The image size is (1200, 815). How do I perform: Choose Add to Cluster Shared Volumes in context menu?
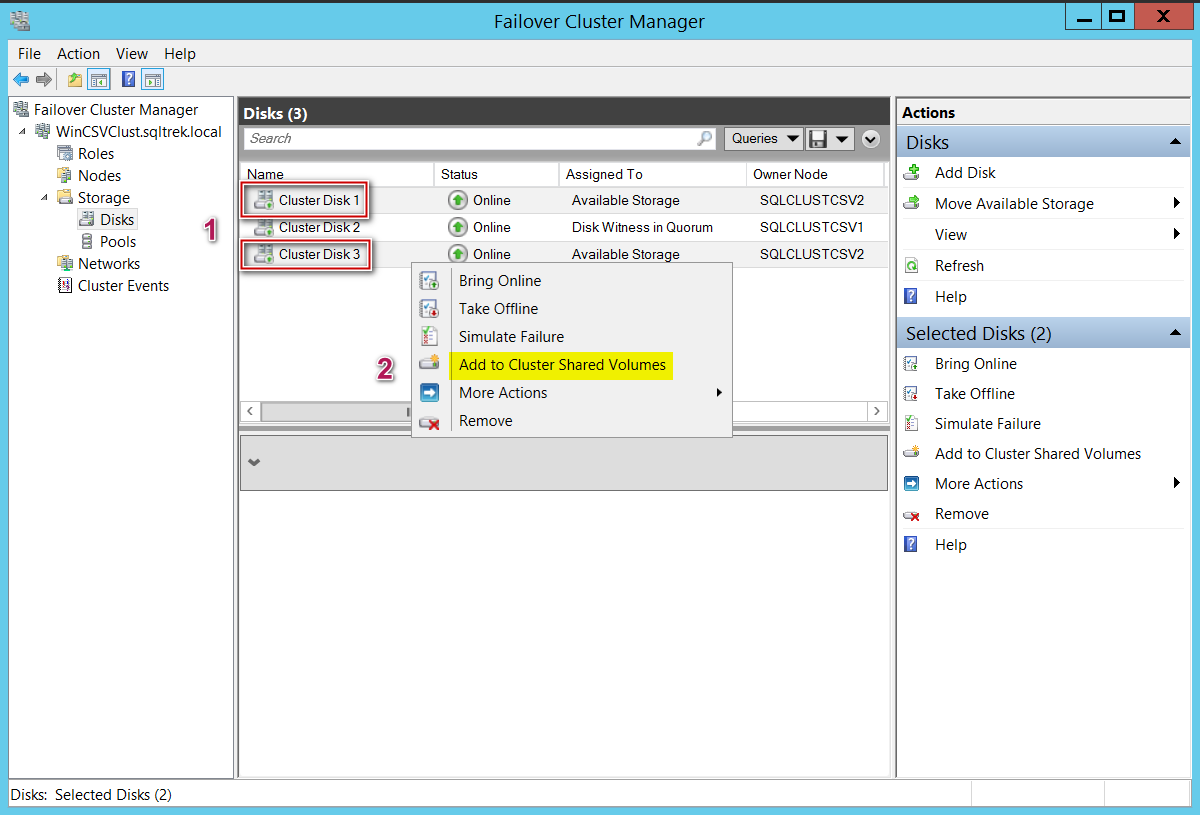(x=562, y=365)
